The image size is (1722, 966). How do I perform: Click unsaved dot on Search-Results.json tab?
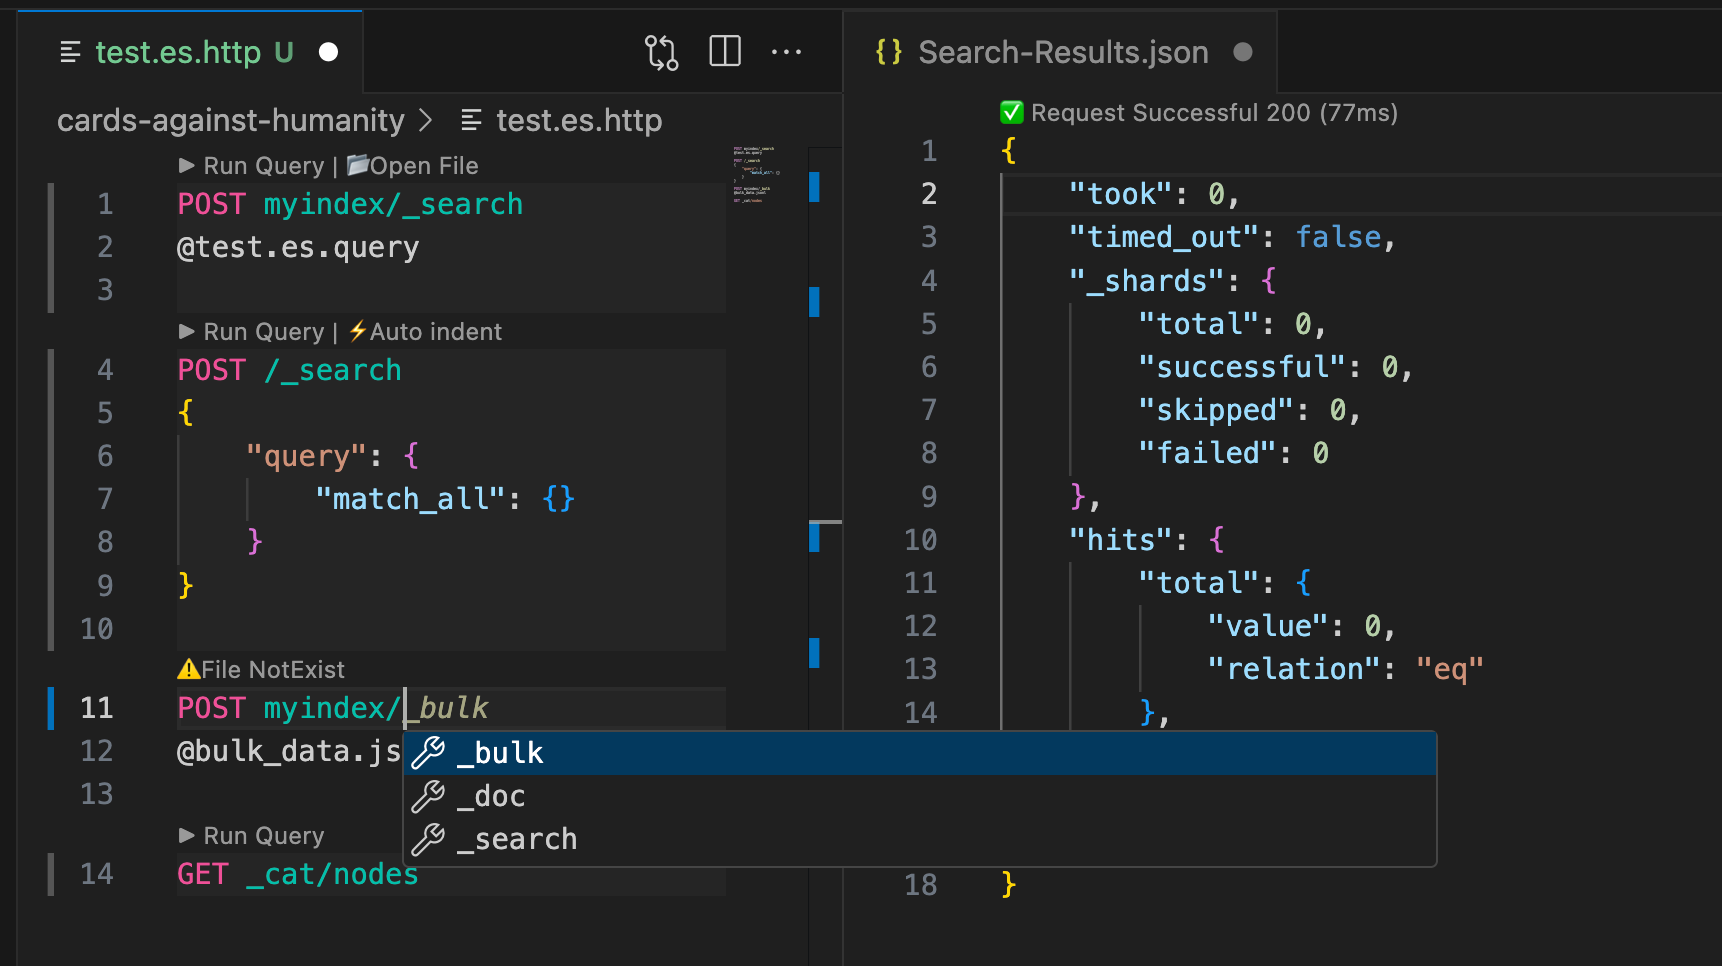pos(1243,52)
